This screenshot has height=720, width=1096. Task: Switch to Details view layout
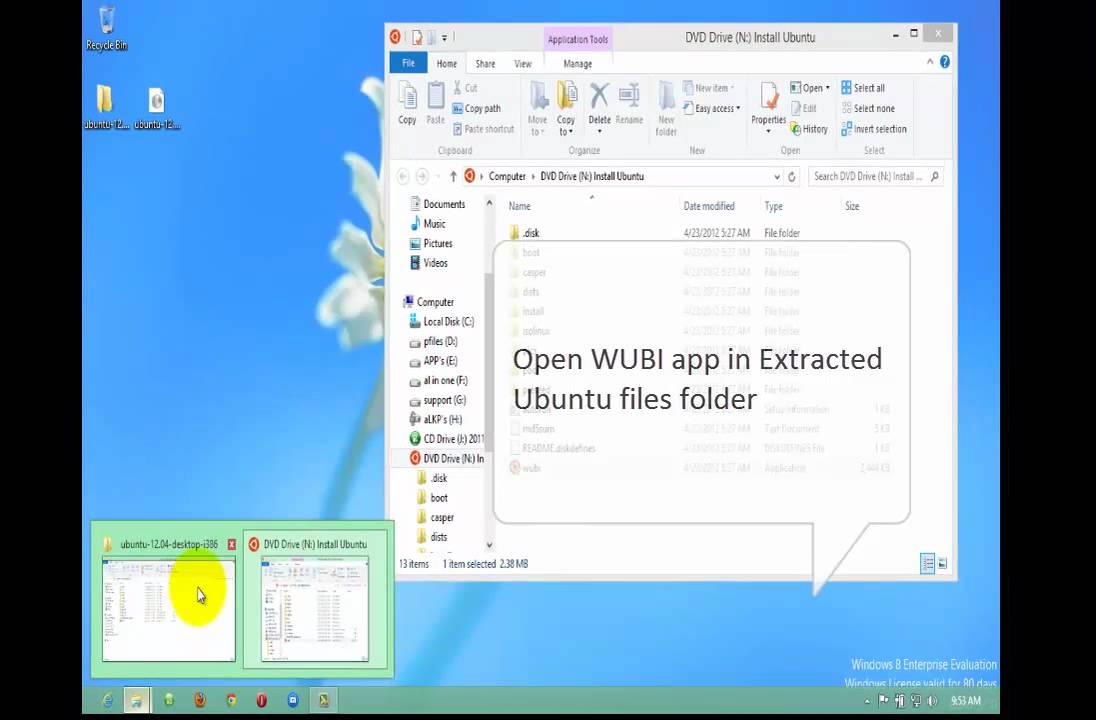928,563
